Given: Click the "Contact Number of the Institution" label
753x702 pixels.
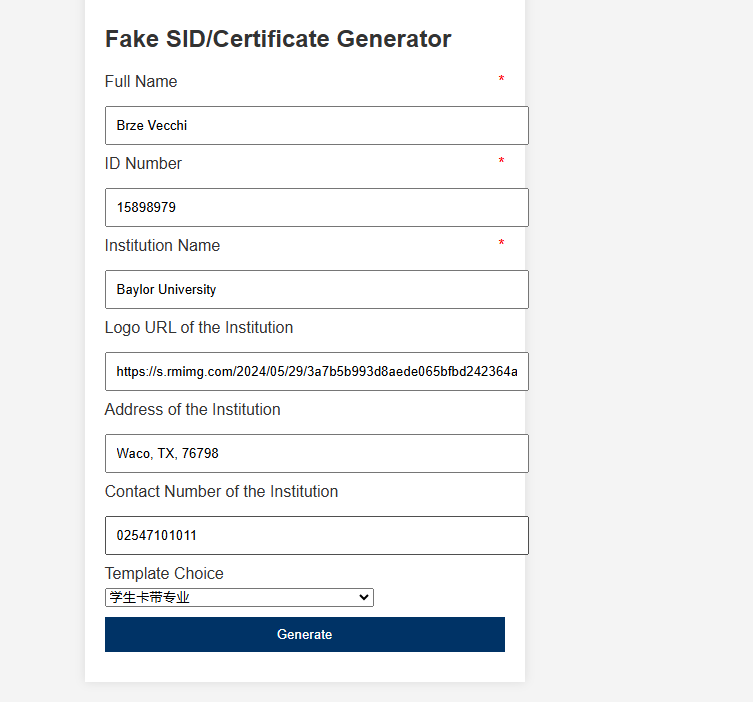Looking at the screenshot, I should tap(221, 492).
